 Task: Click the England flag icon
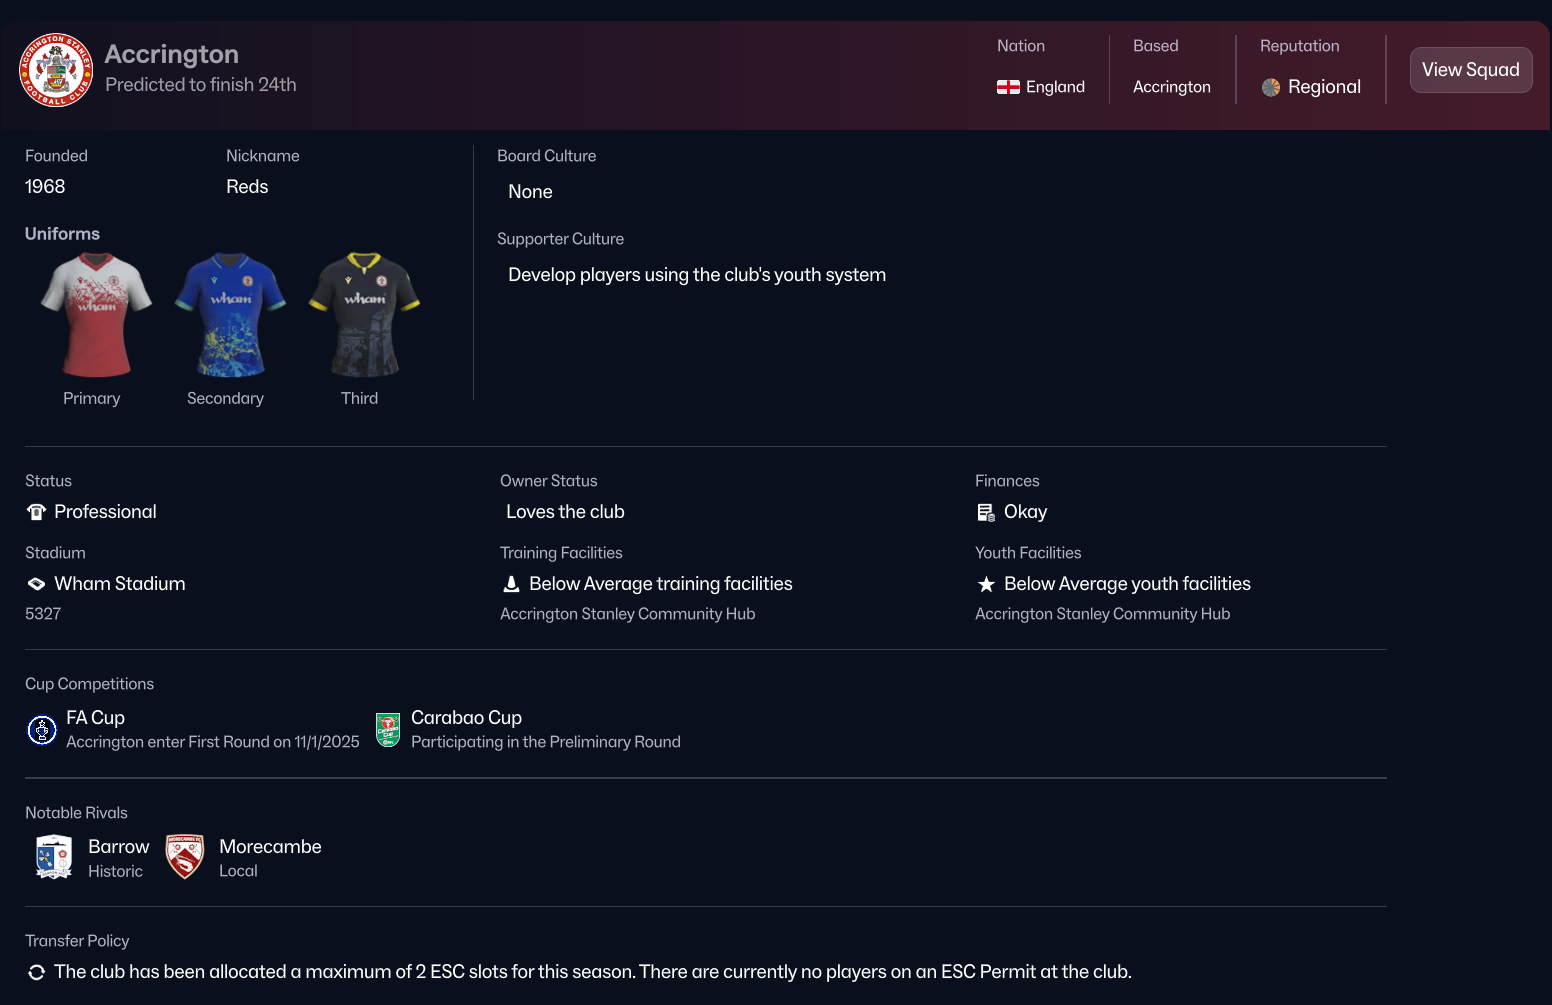pyautogui.click(x=1008, y=87)
